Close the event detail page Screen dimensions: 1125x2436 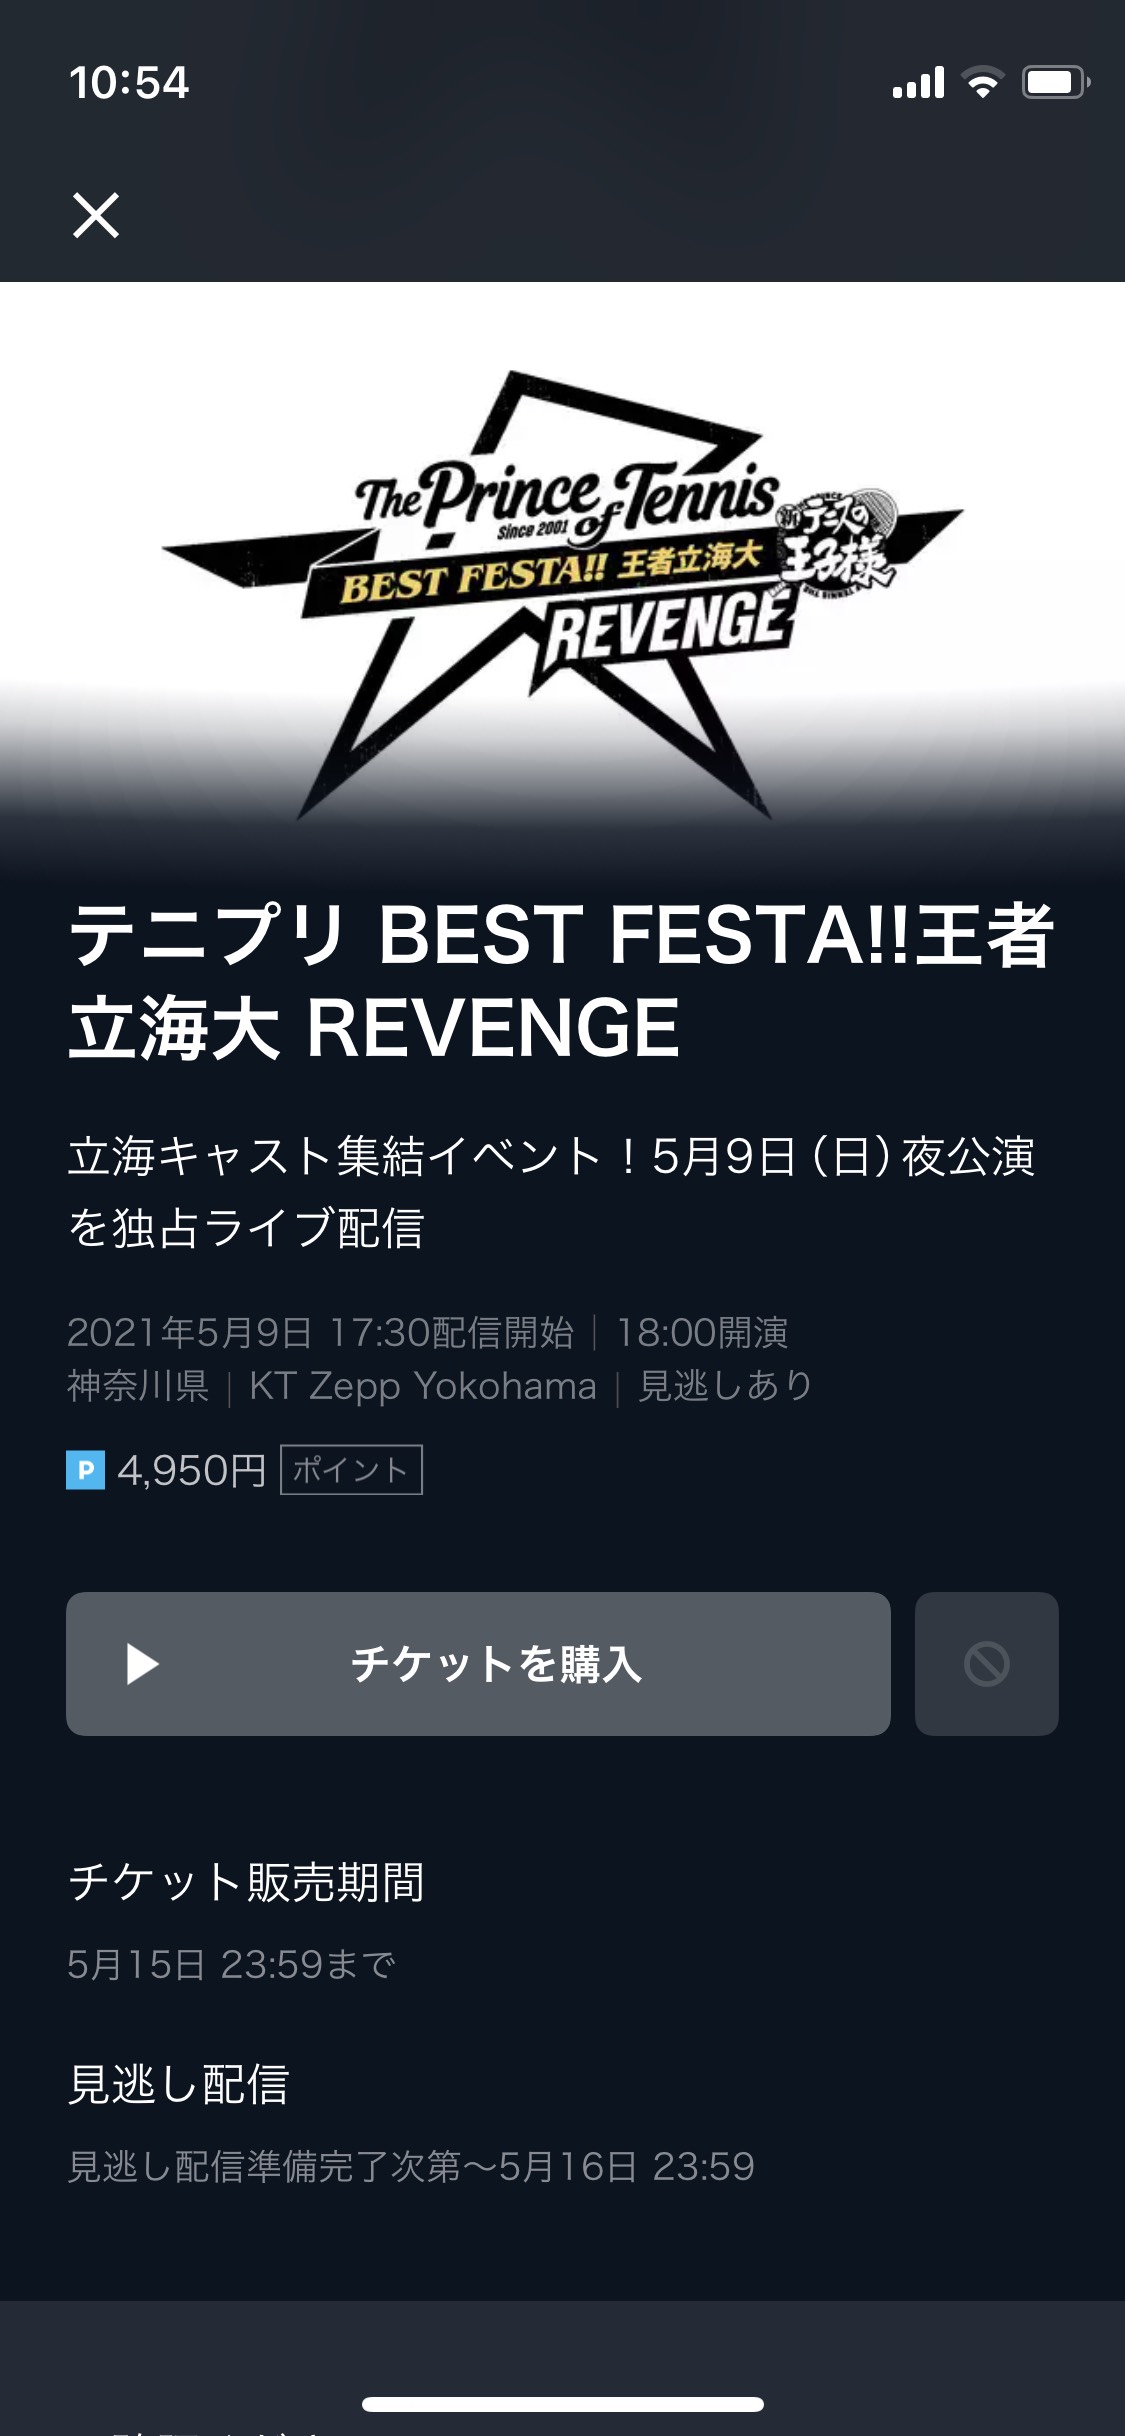coord(96,215)
